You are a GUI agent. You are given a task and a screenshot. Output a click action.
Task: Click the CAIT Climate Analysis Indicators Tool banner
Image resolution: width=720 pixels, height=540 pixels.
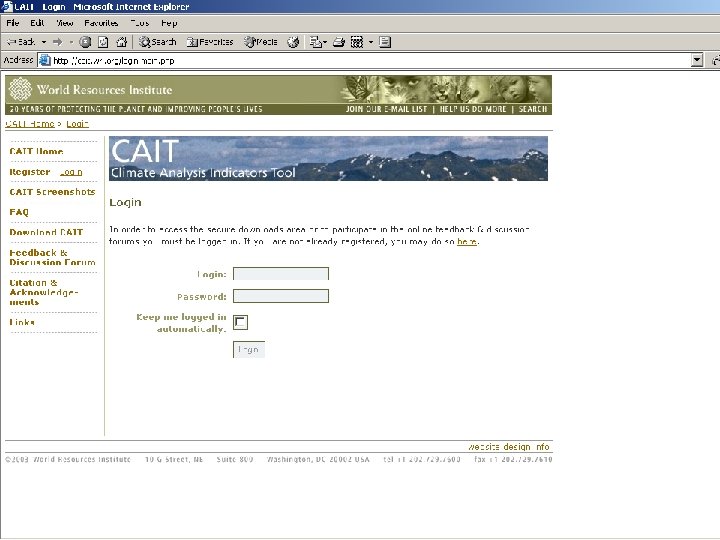click(328, 158)
